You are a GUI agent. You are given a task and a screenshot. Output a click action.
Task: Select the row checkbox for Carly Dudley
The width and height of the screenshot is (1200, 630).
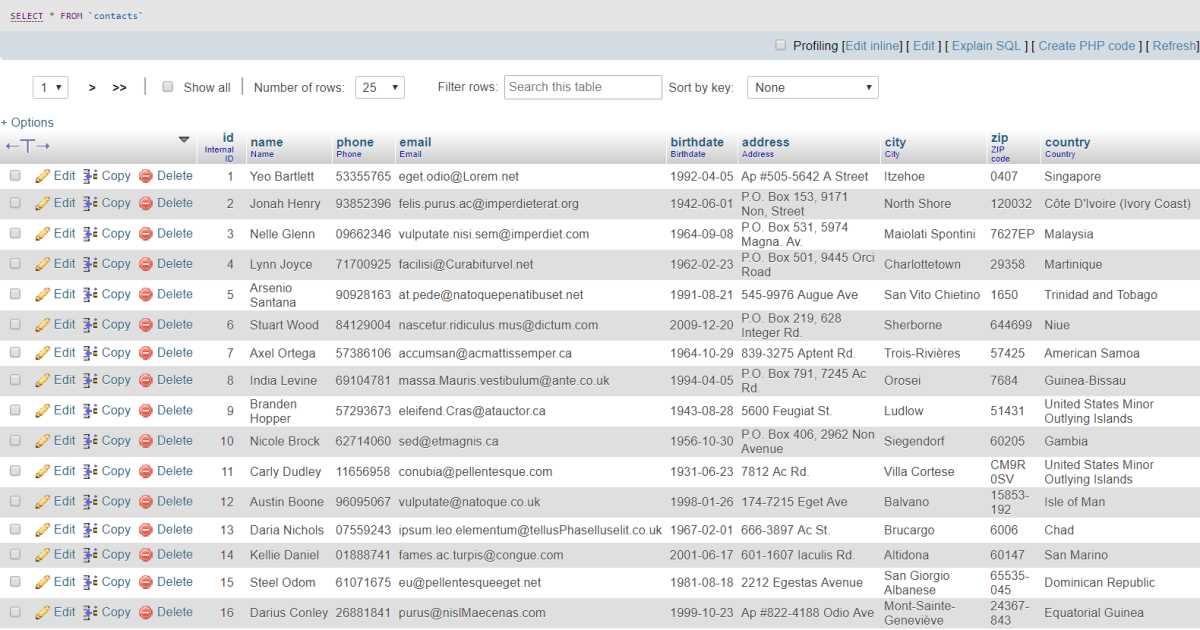(x=15, y=471)
